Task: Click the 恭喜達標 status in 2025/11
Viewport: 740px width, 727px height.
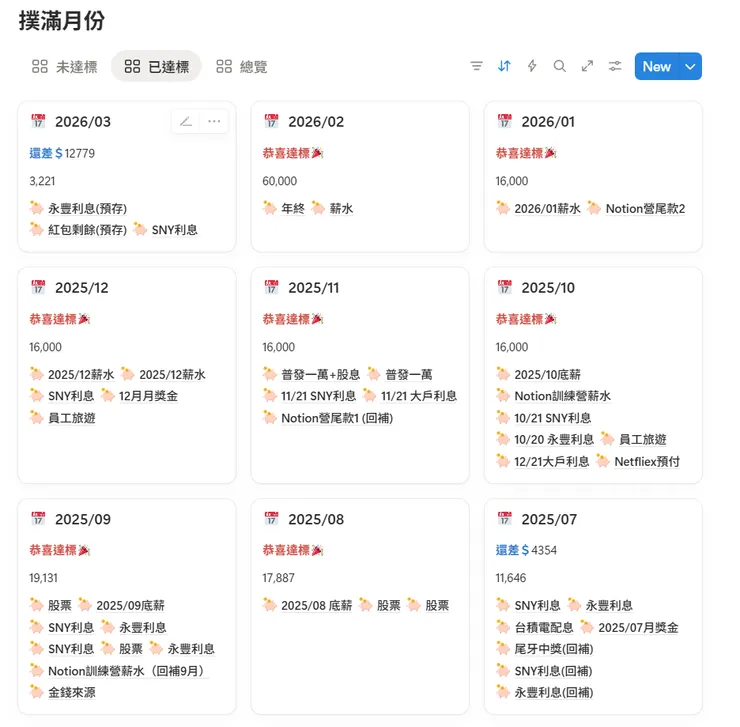Action: 293,319
